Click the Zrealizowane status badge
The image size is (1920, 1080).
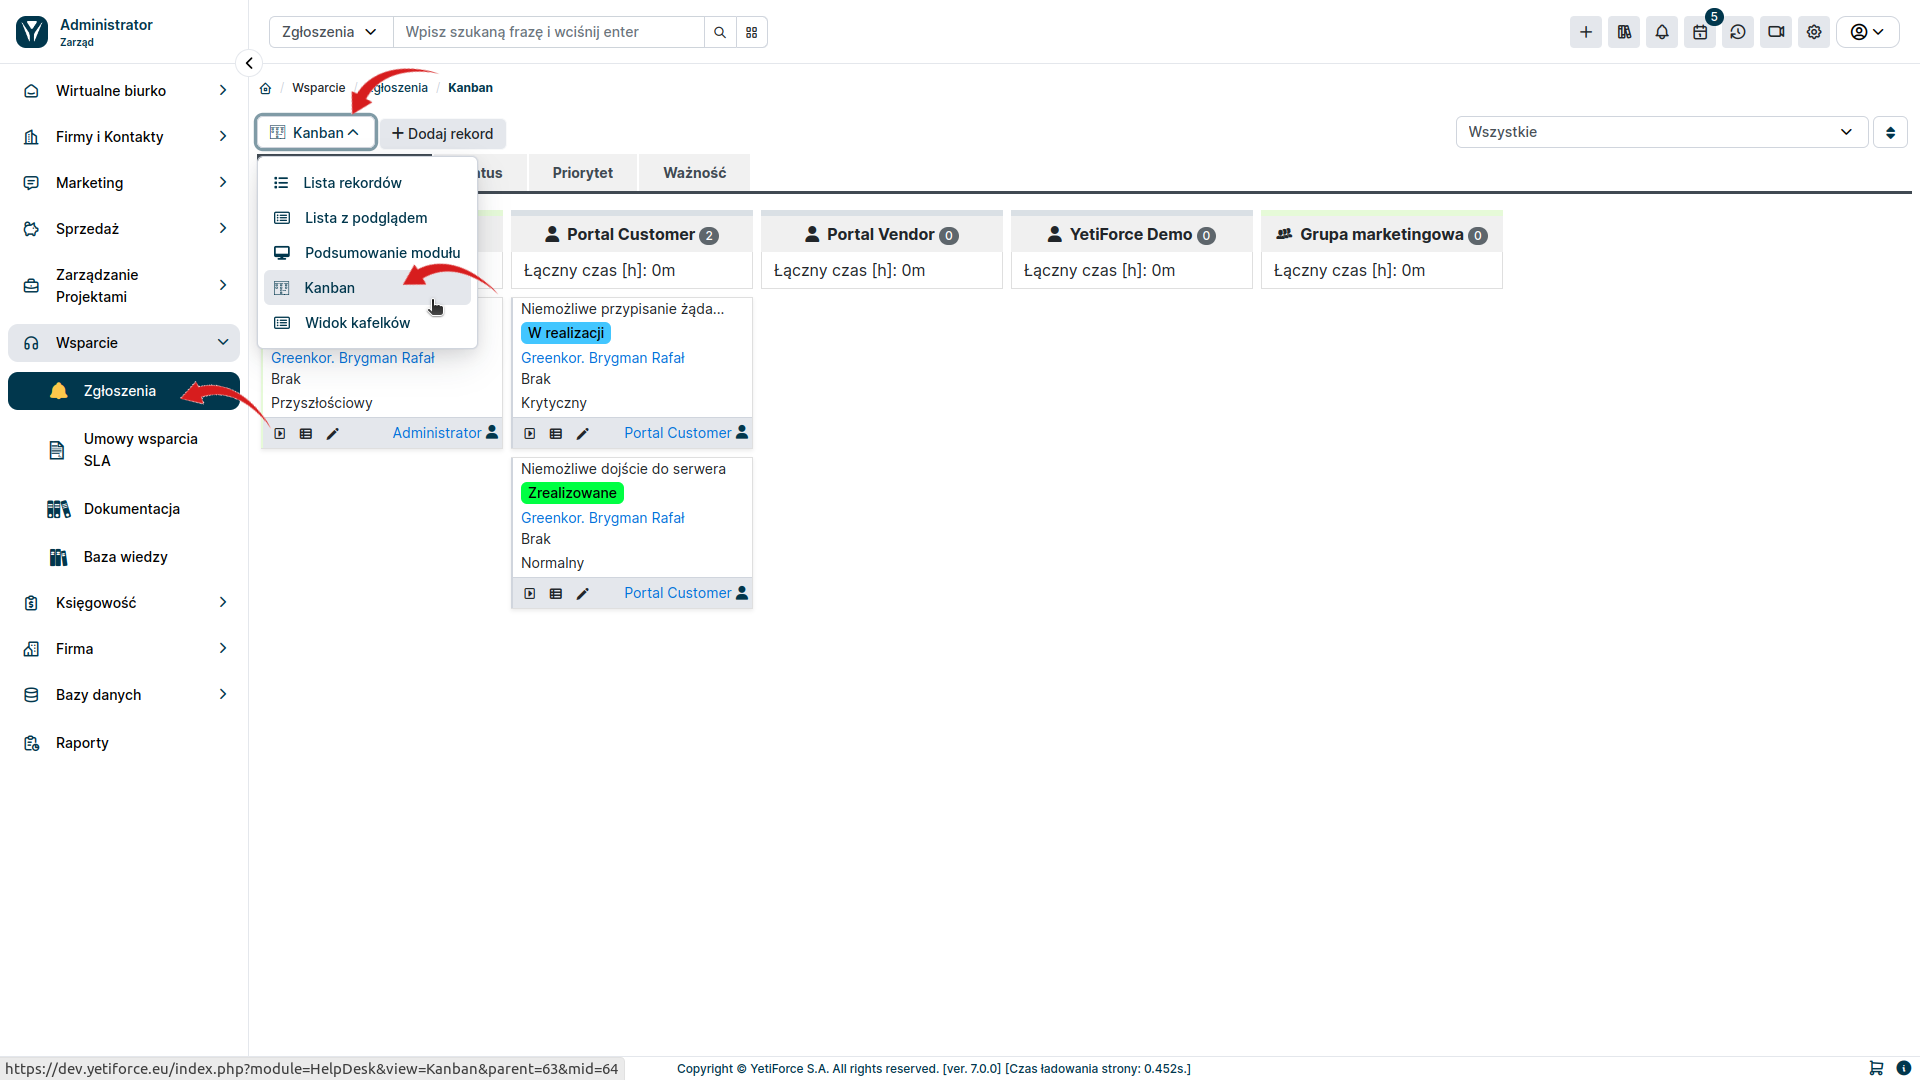[x=572, y=493]
